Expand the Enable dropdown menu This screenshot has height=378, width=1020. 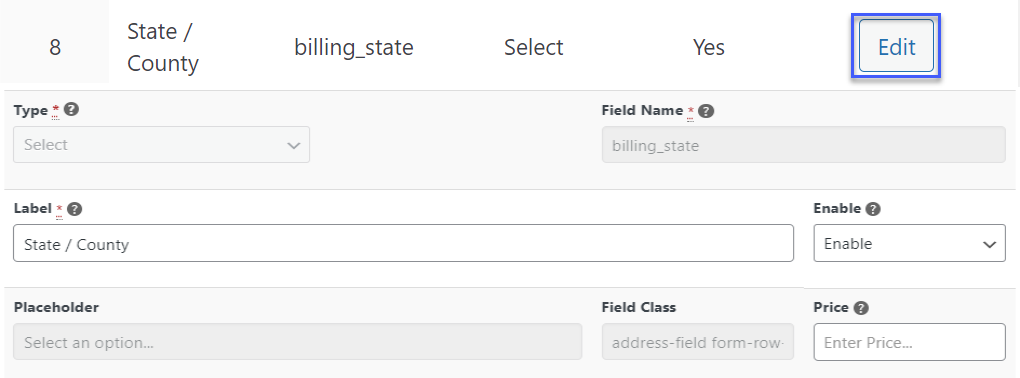click(x=909, y=243)
